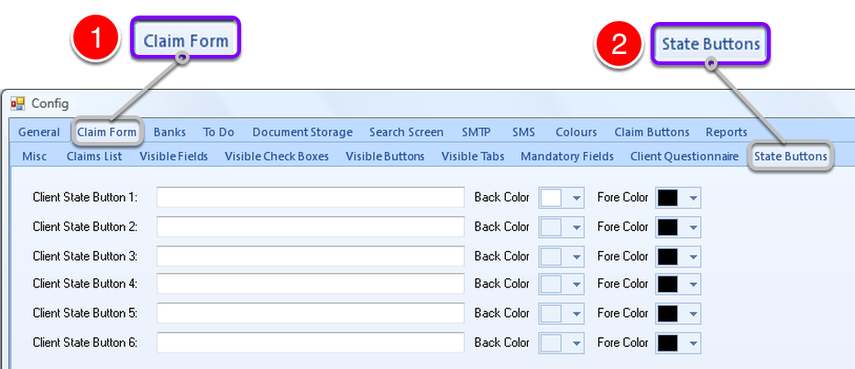Switch to the Claim Form tab
The height and width of the screenshot is (369, 855).
[x=107, y=132]
